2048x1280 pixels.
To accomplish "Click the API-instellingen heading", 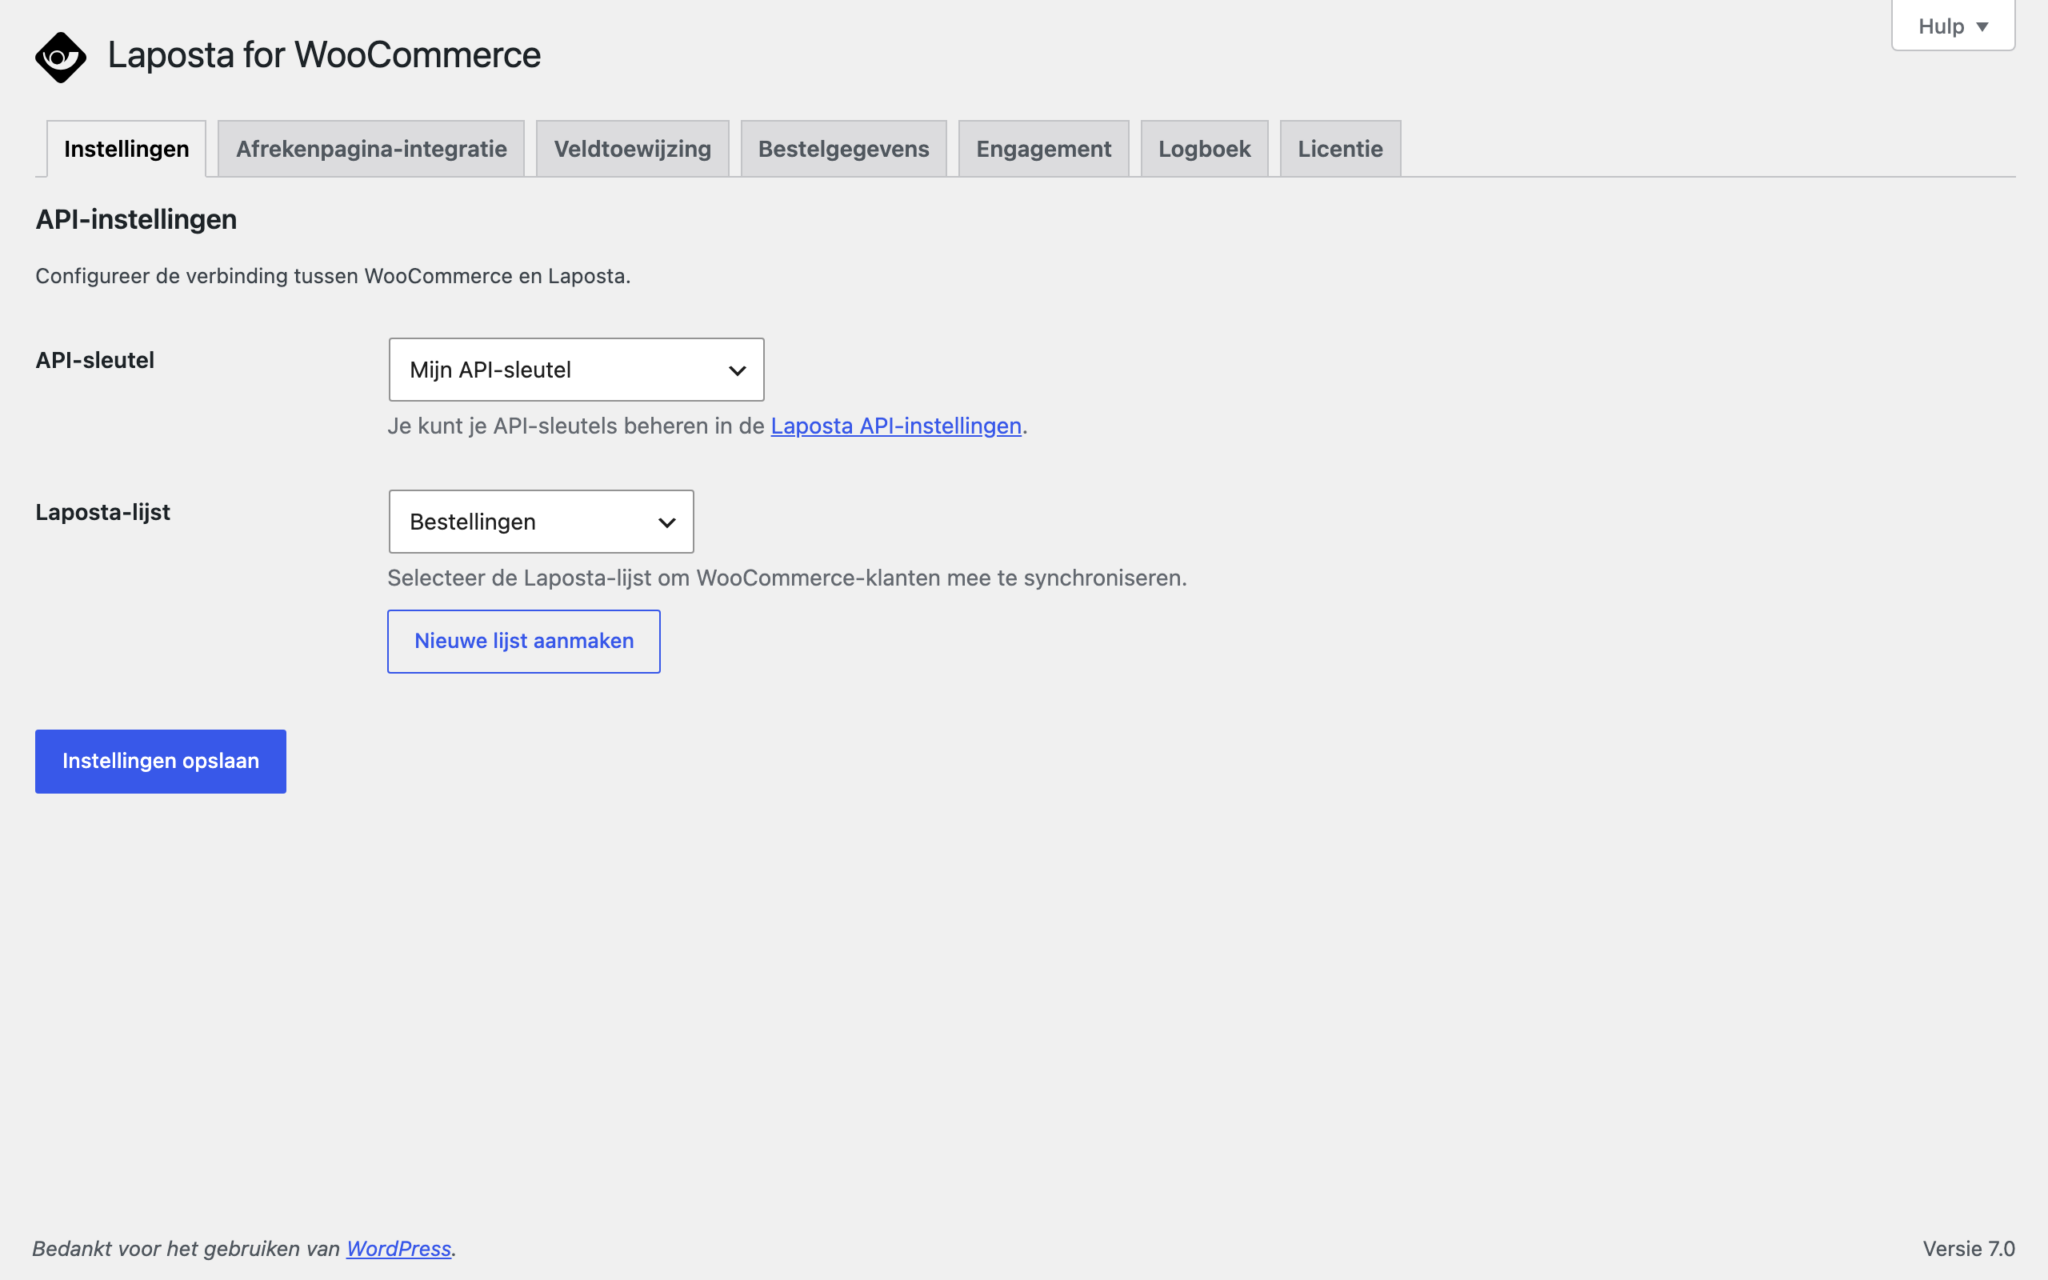I will tap(136, 219).
